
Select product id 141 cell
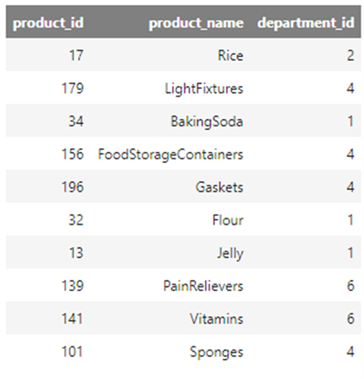pos(72,319)
